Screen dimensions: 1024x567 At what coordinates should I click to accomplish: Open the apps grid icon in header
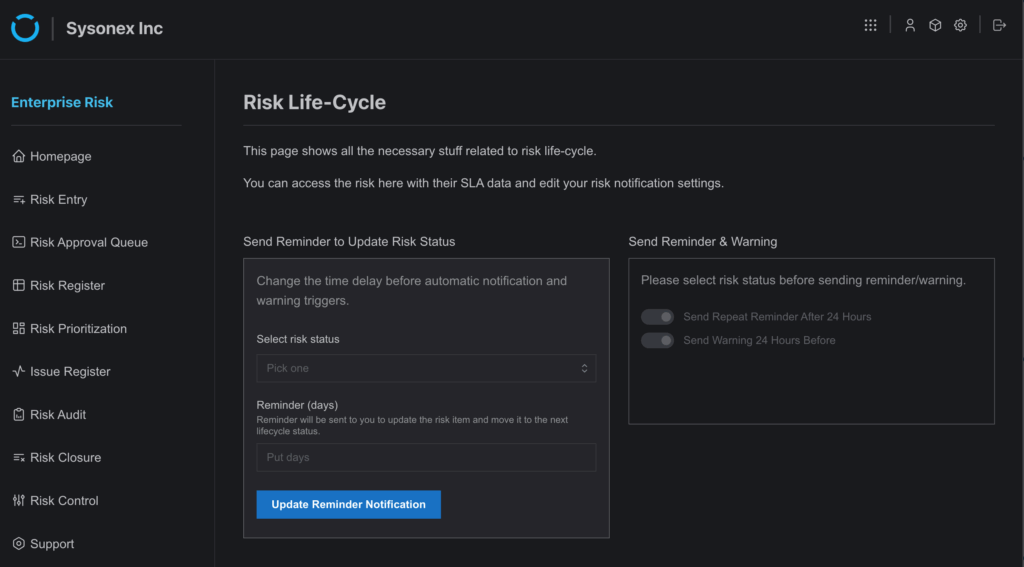coord(871,25)
